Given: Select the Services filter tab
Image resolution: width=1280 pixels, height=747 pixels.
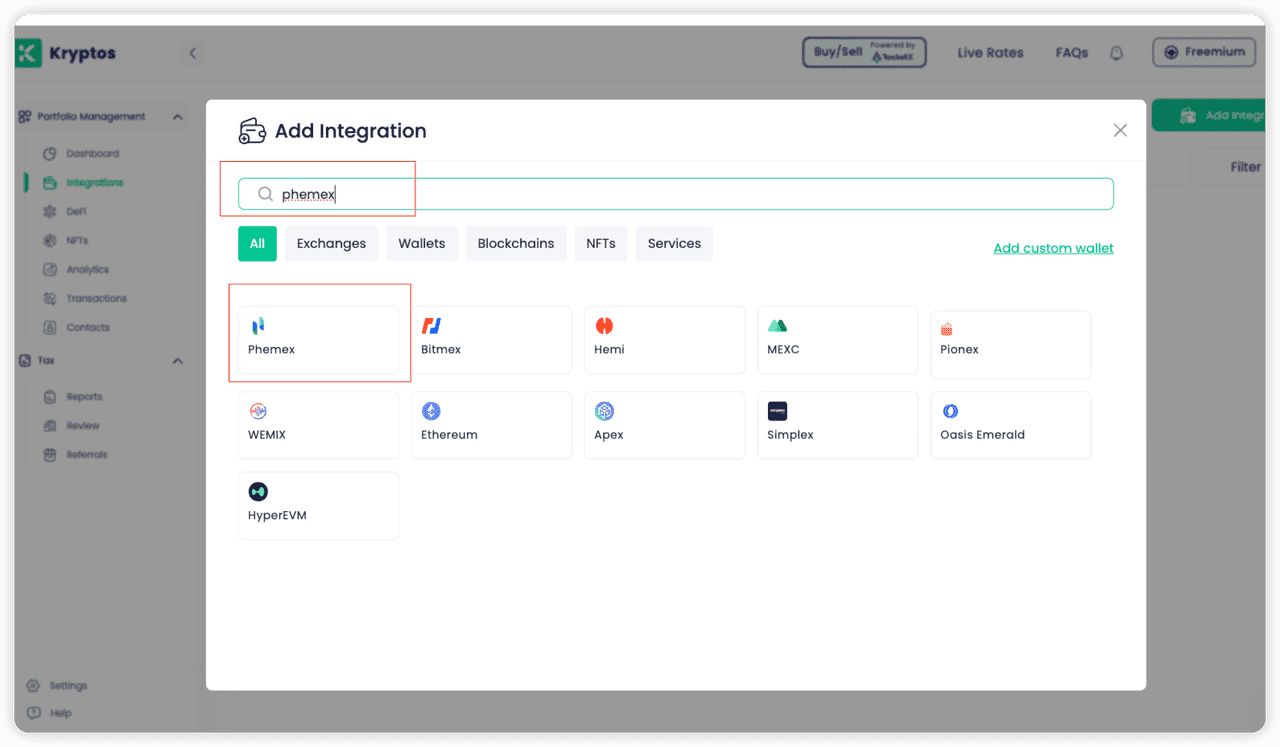Looking at the screenshot, I should (x=674, y=244).
